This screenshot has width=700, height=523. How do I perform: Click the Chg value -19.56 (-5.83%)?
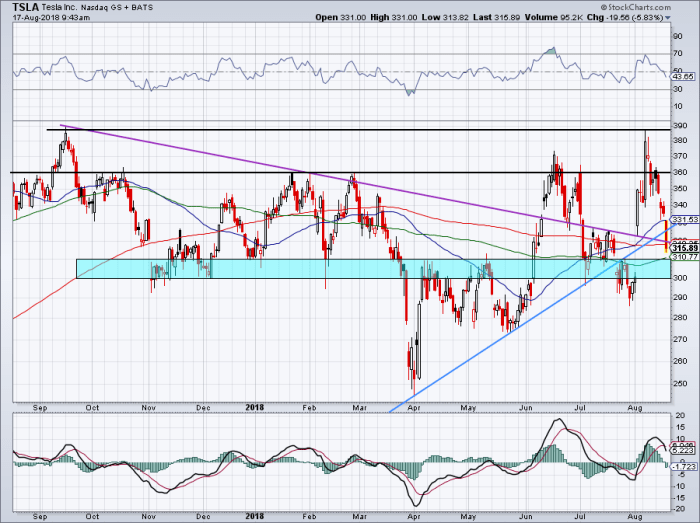coord(633,17)
